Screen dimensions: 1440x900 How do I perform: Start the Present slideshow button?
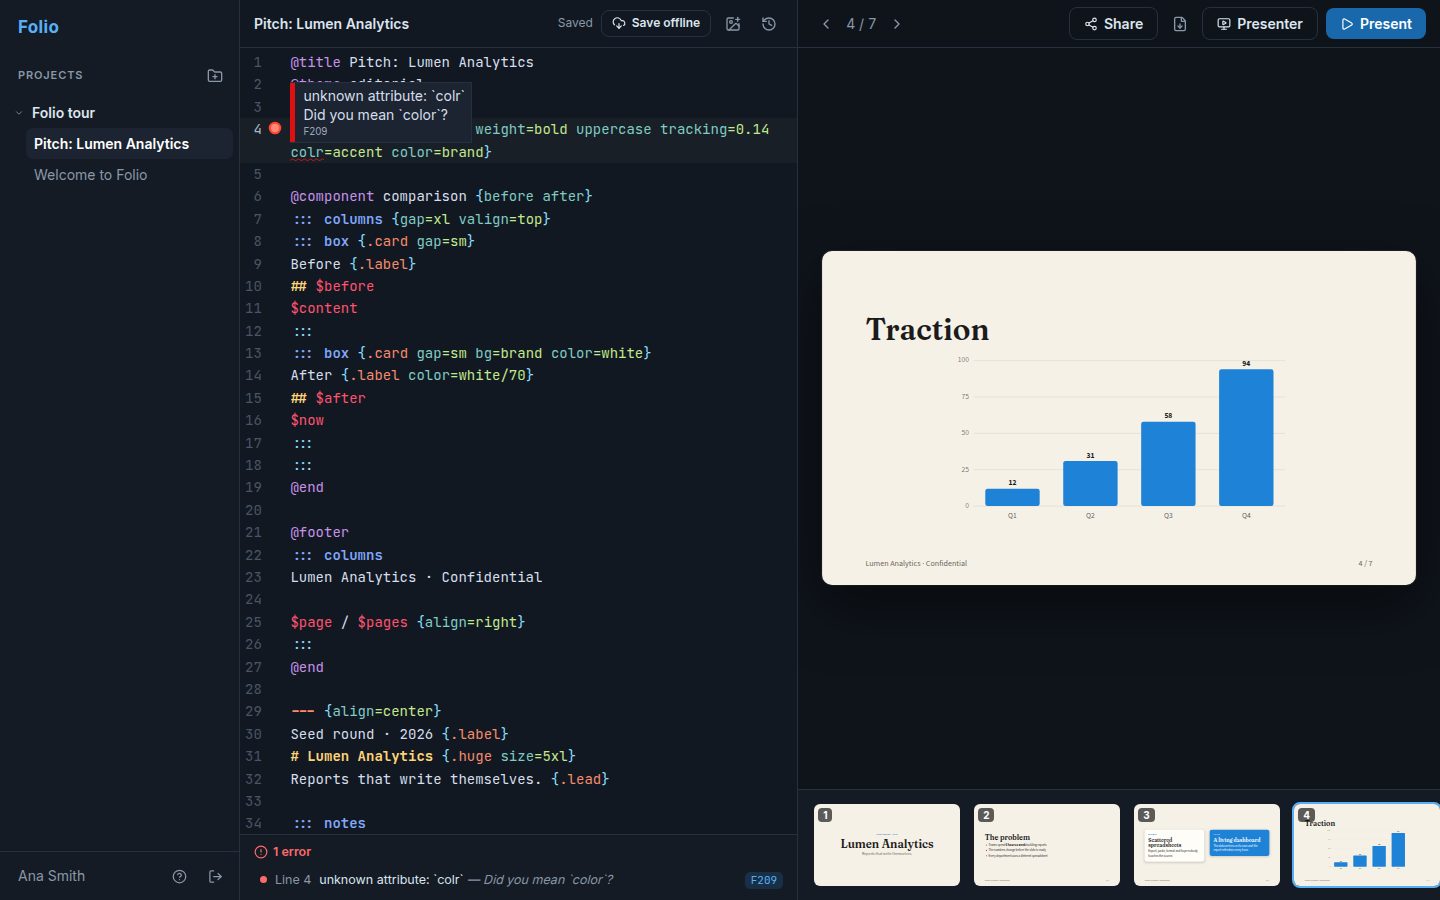pos(1376,24)
